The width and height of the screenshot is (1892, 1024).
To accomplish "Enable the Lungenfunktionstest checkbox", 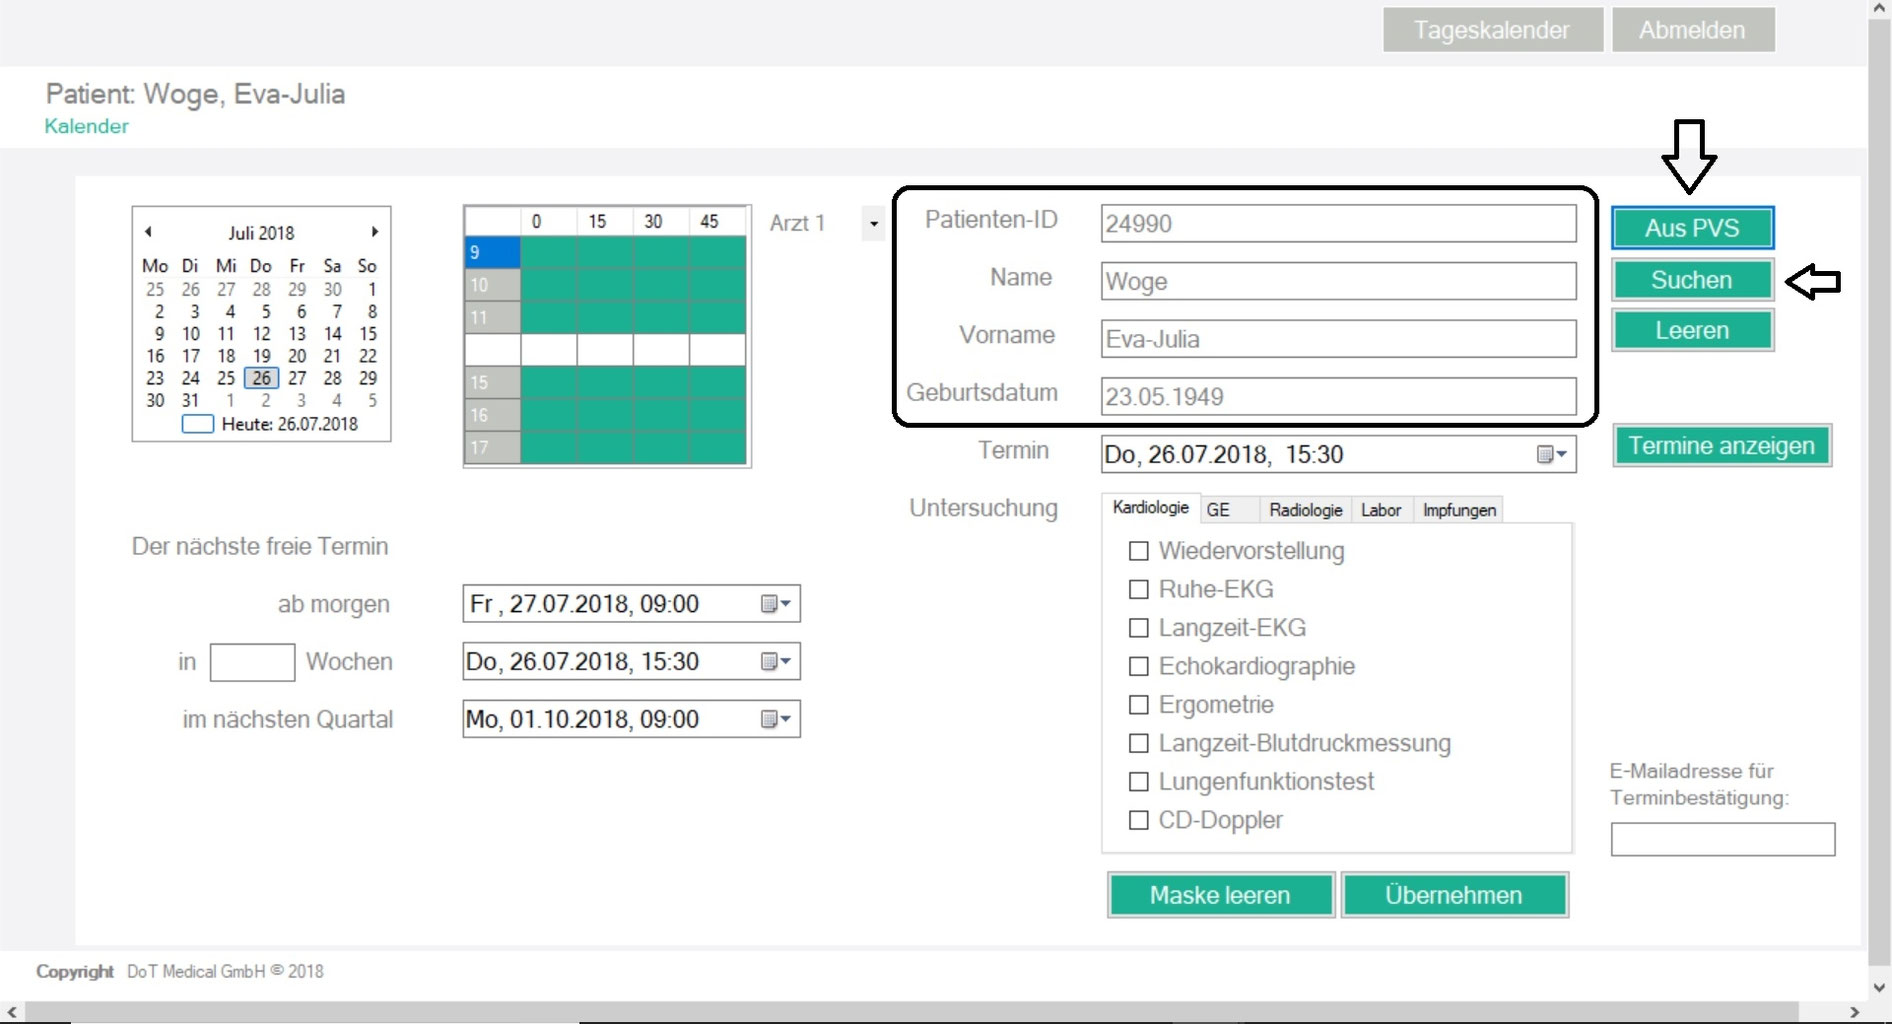I will [1138, 782].
